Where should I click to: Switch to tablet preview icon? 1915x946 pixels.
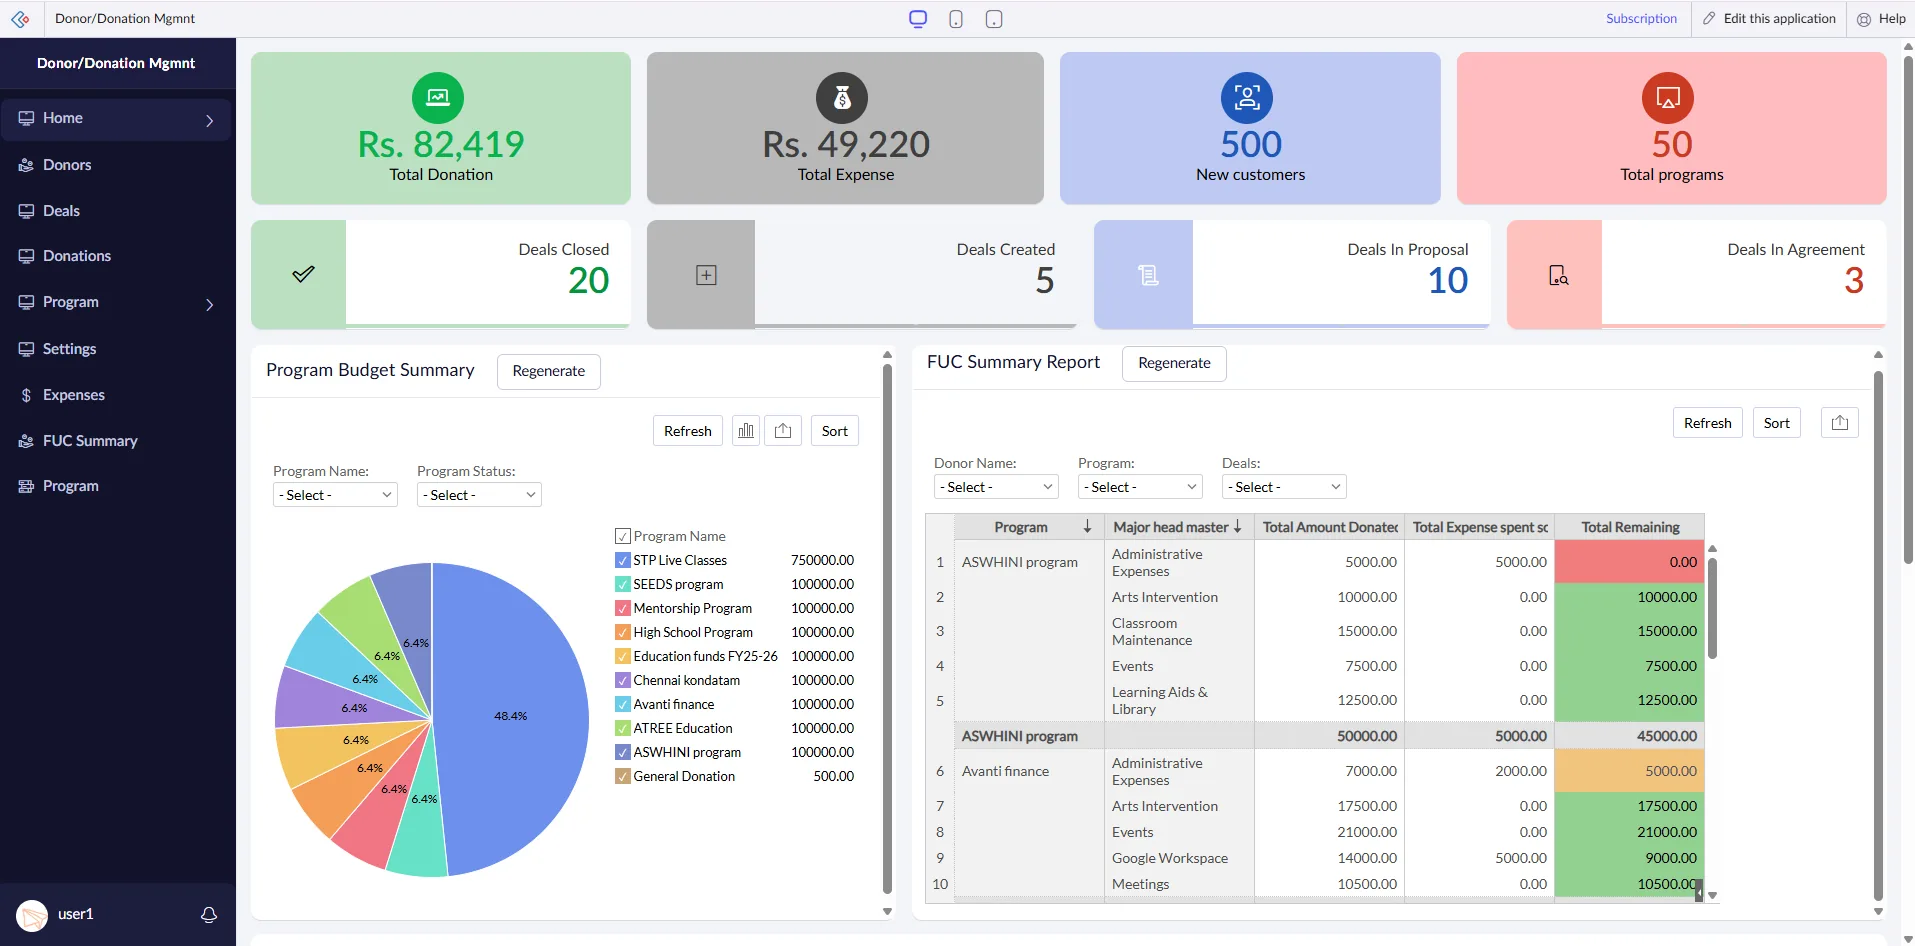click(x=994, y=19)
